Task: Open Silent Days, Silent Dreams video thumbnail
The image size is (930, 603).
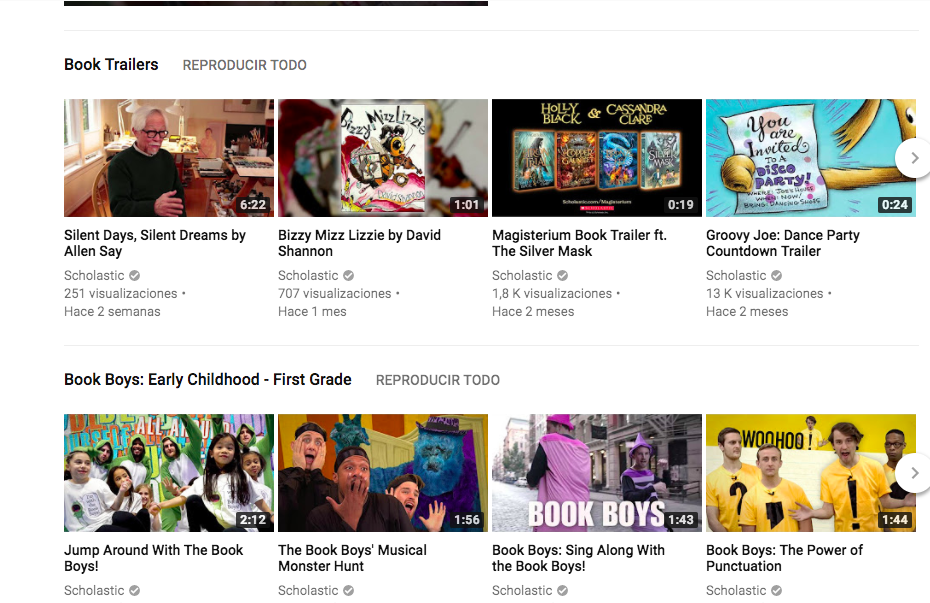Action: click(x=168, y=157)
